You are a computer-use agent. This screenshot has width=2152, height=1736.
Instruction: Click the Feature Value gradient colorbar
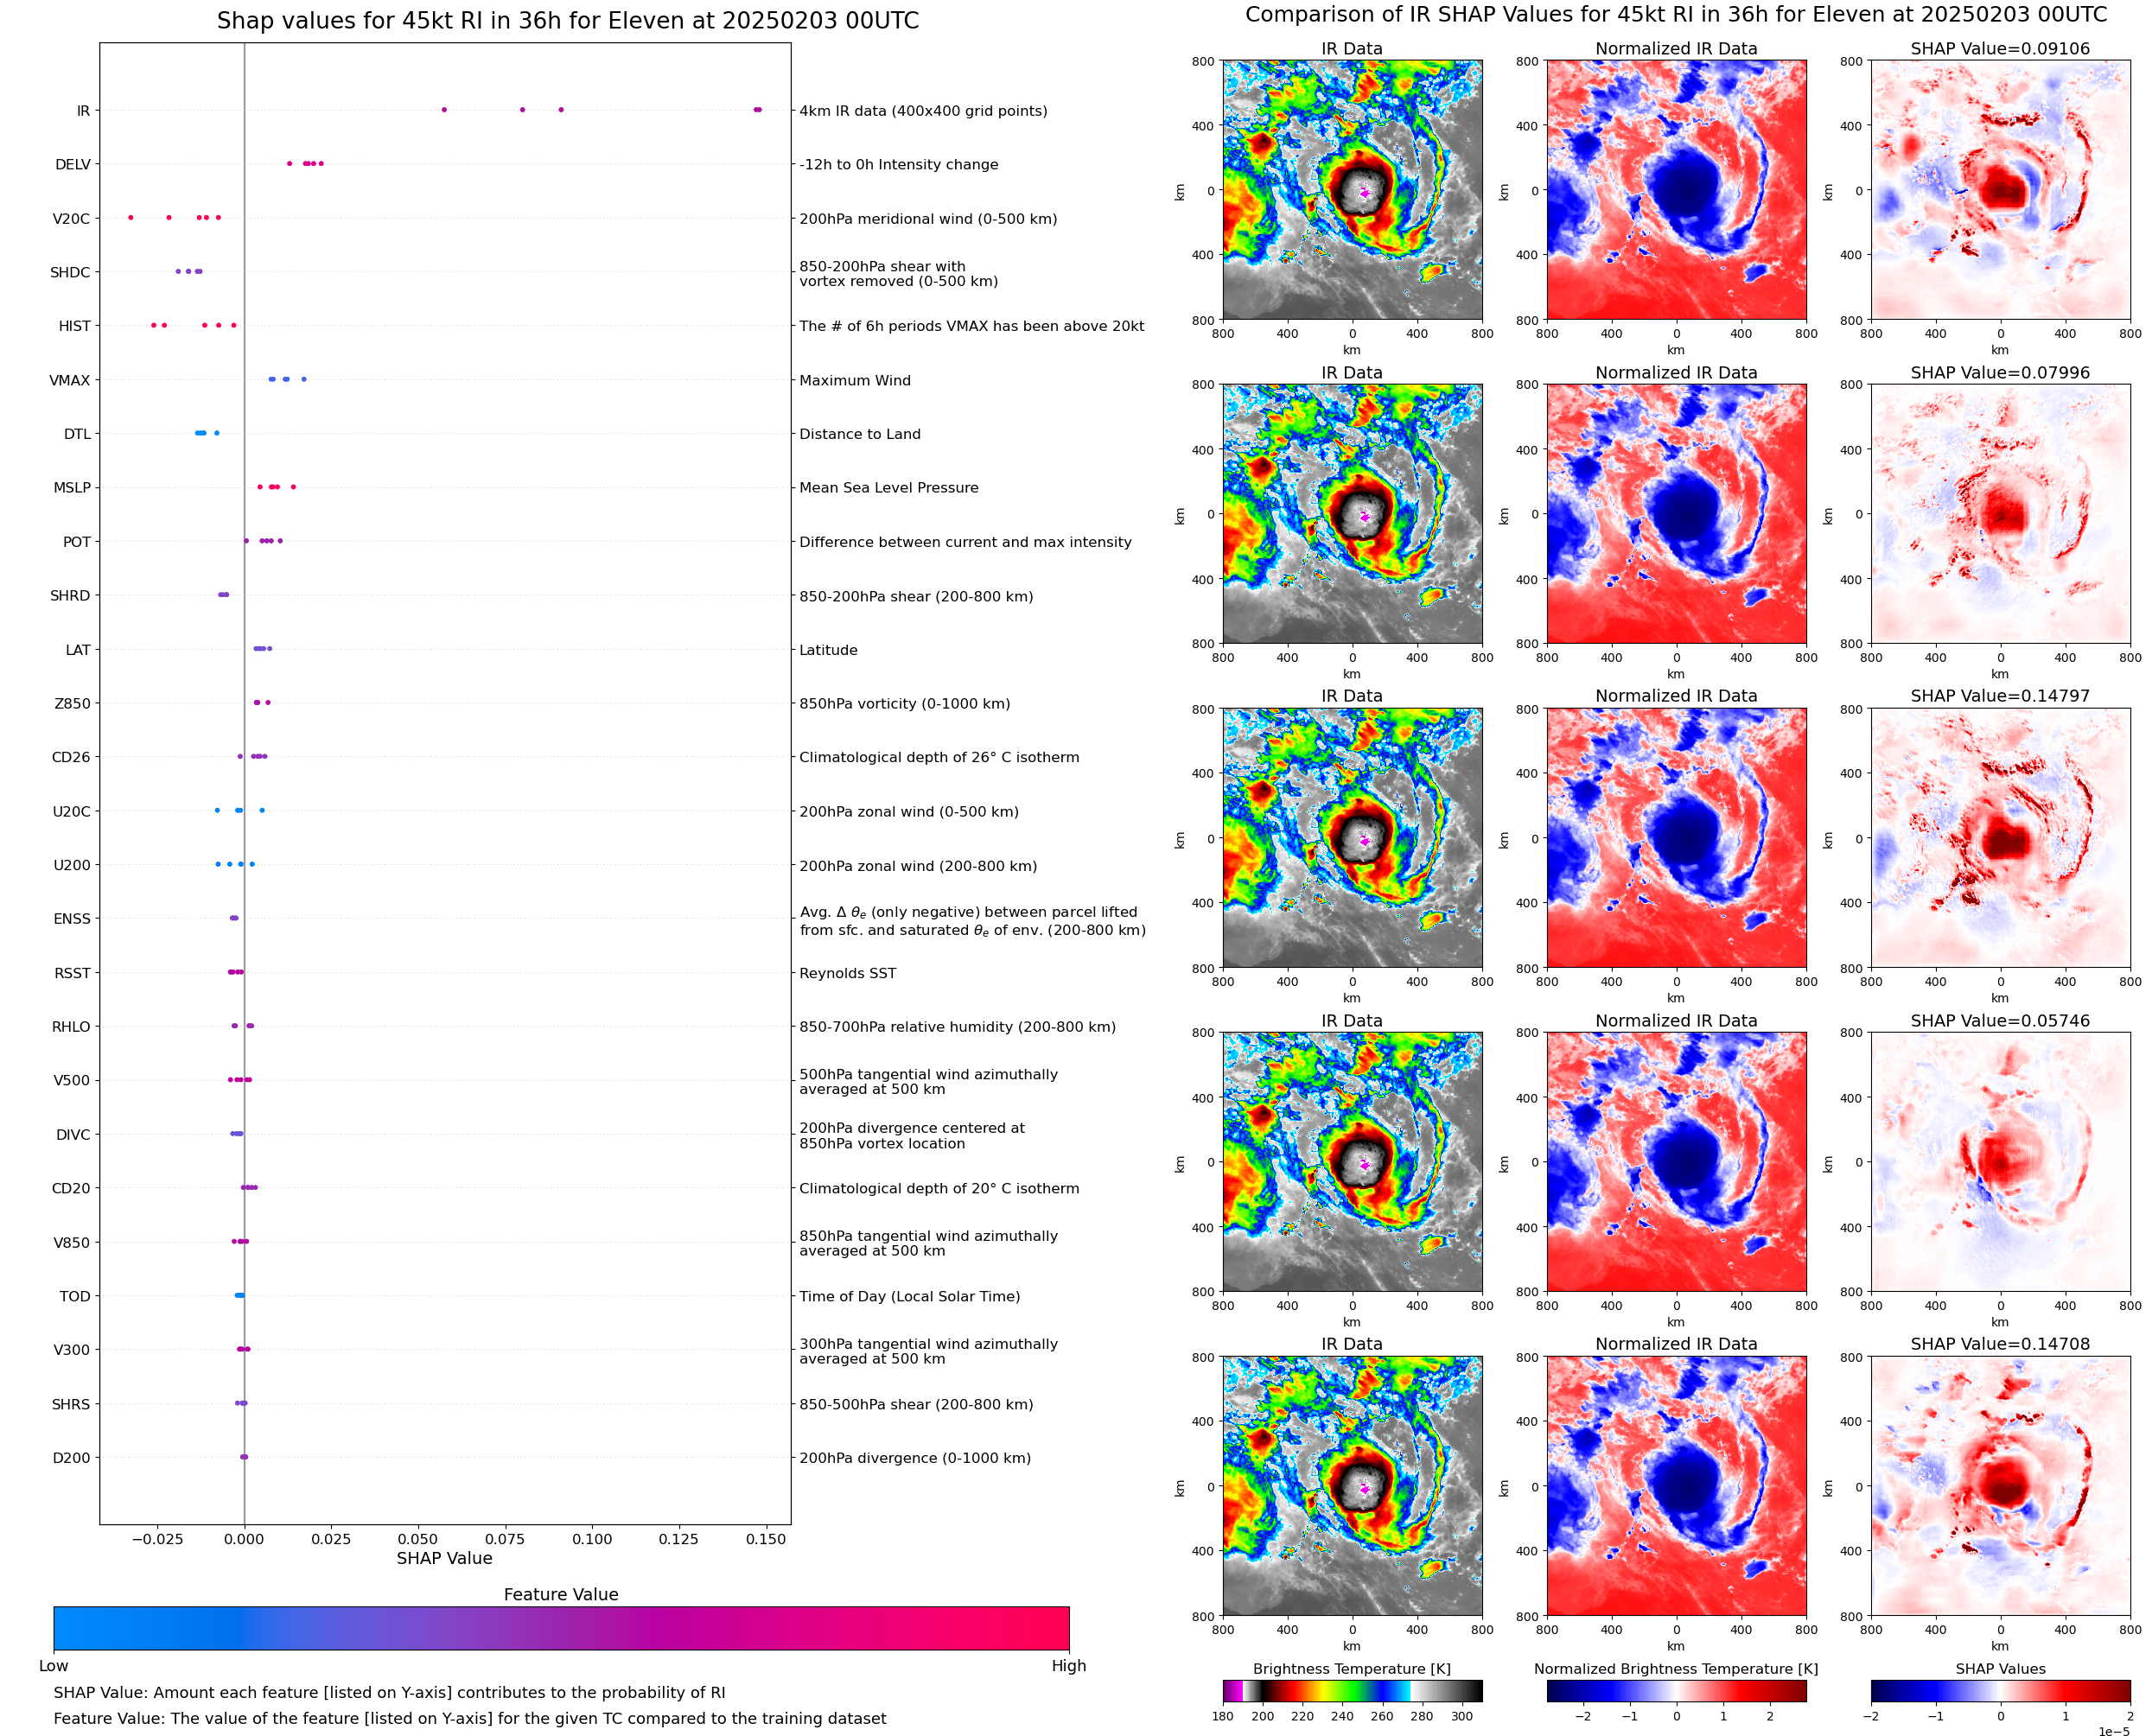[x=561, y=1628]
